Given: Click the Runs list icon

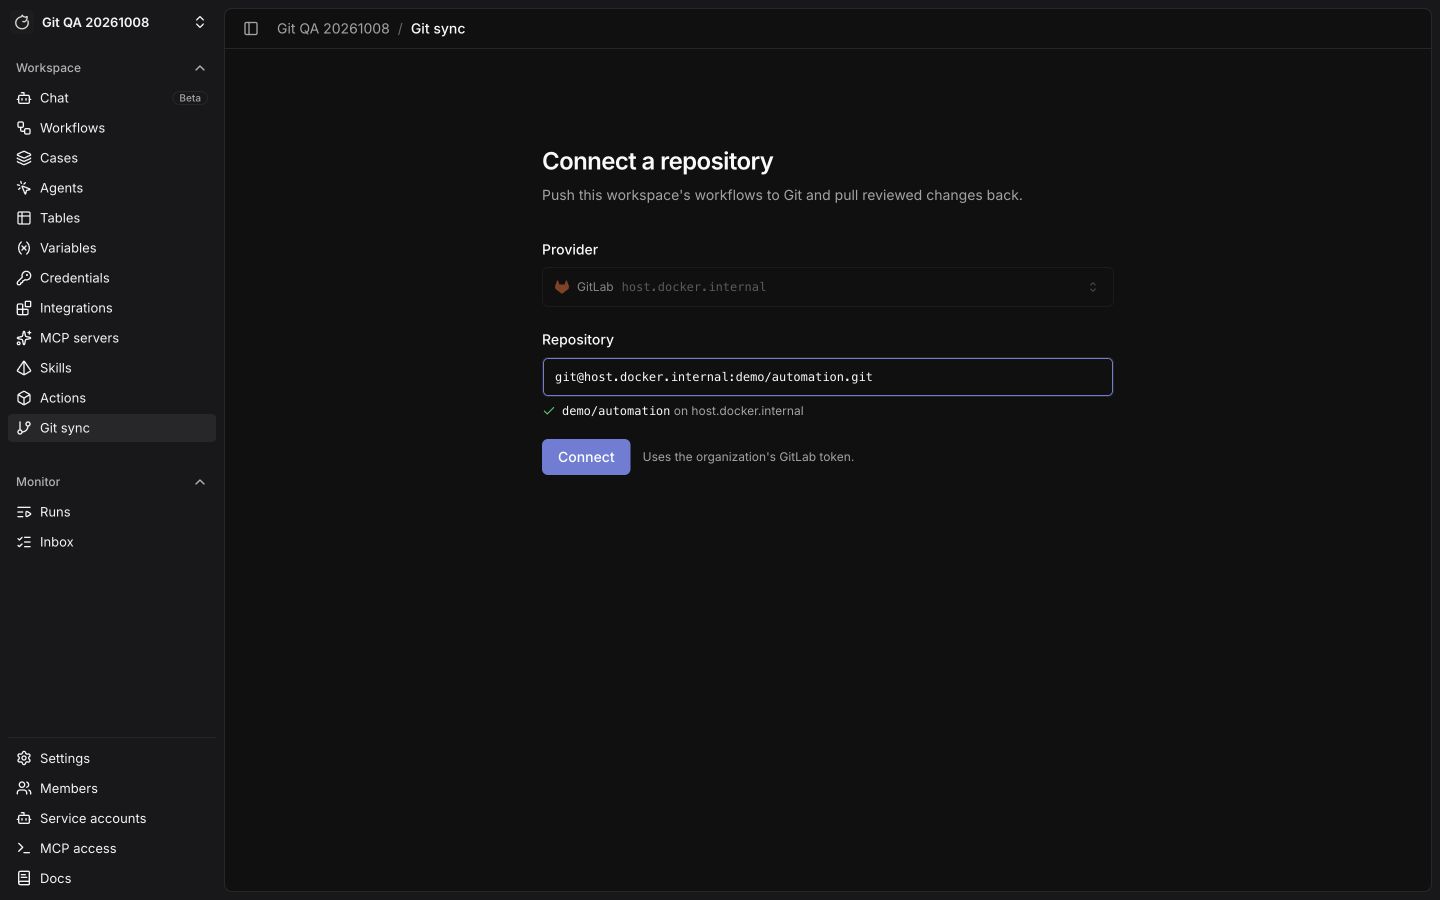Looking at the screenshot, I should coord(24,512).
